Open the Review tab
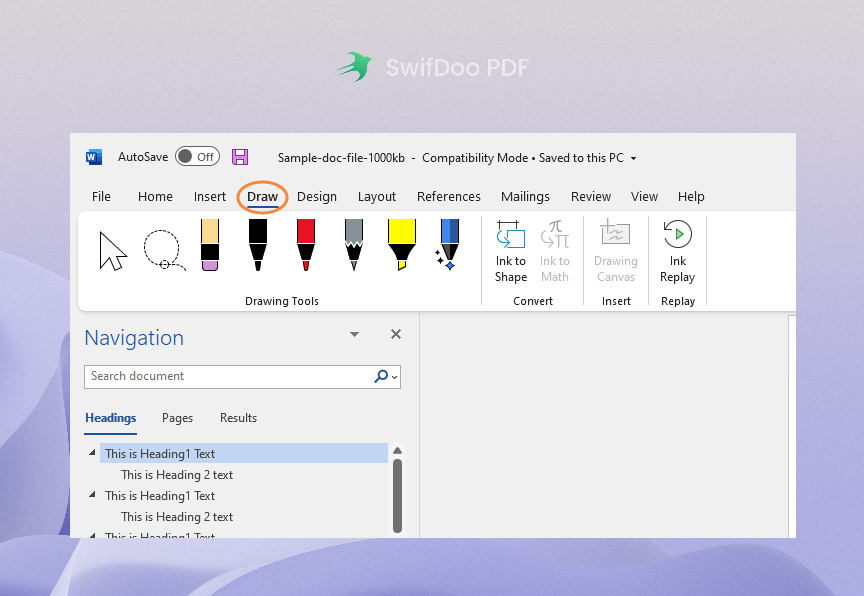This screenshot has width=864, height=596. pyautogui.click(x=591, y=197)
